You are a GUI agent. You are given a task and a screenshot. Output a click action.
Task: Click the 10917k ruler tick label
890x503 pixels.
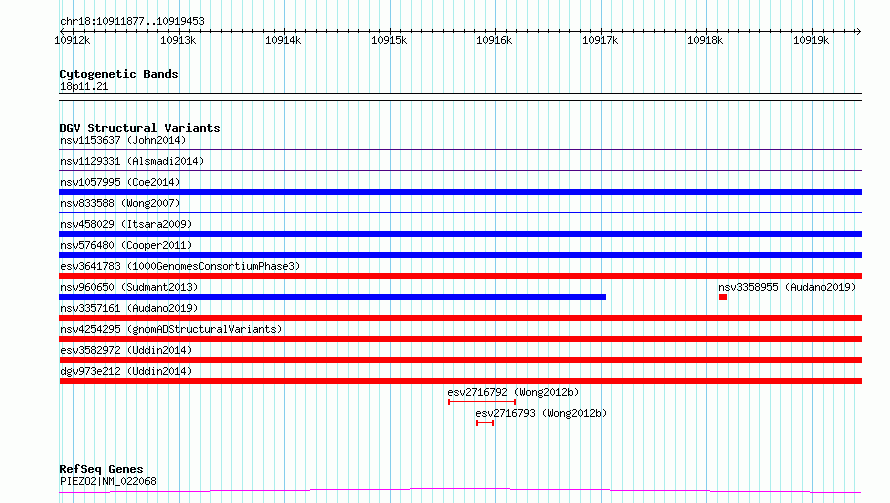point(600,40)
